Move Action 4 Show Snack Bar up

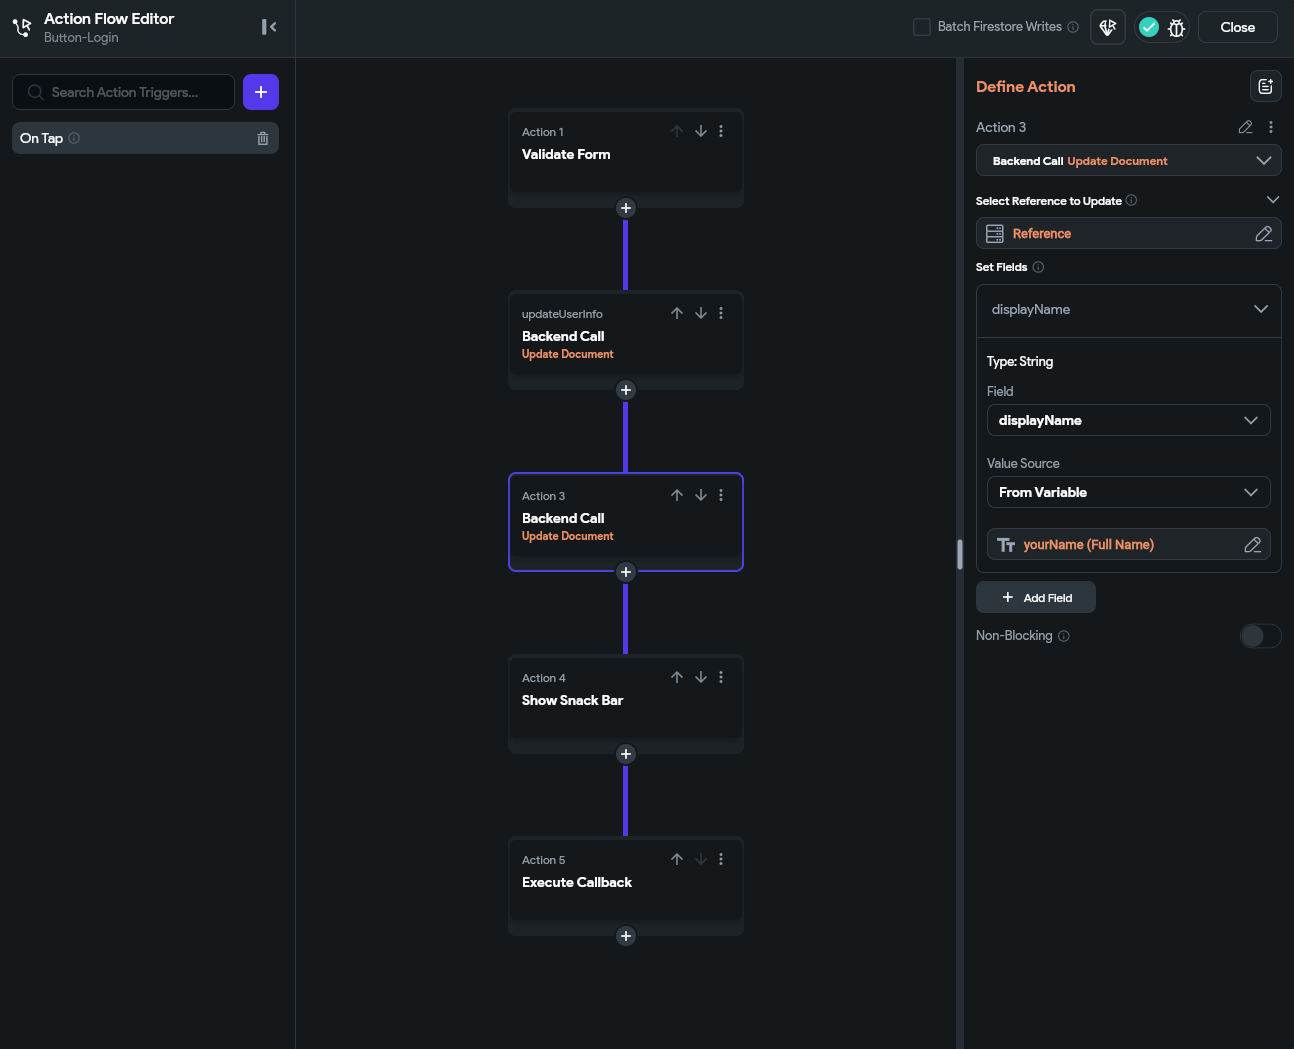point(677,677)
